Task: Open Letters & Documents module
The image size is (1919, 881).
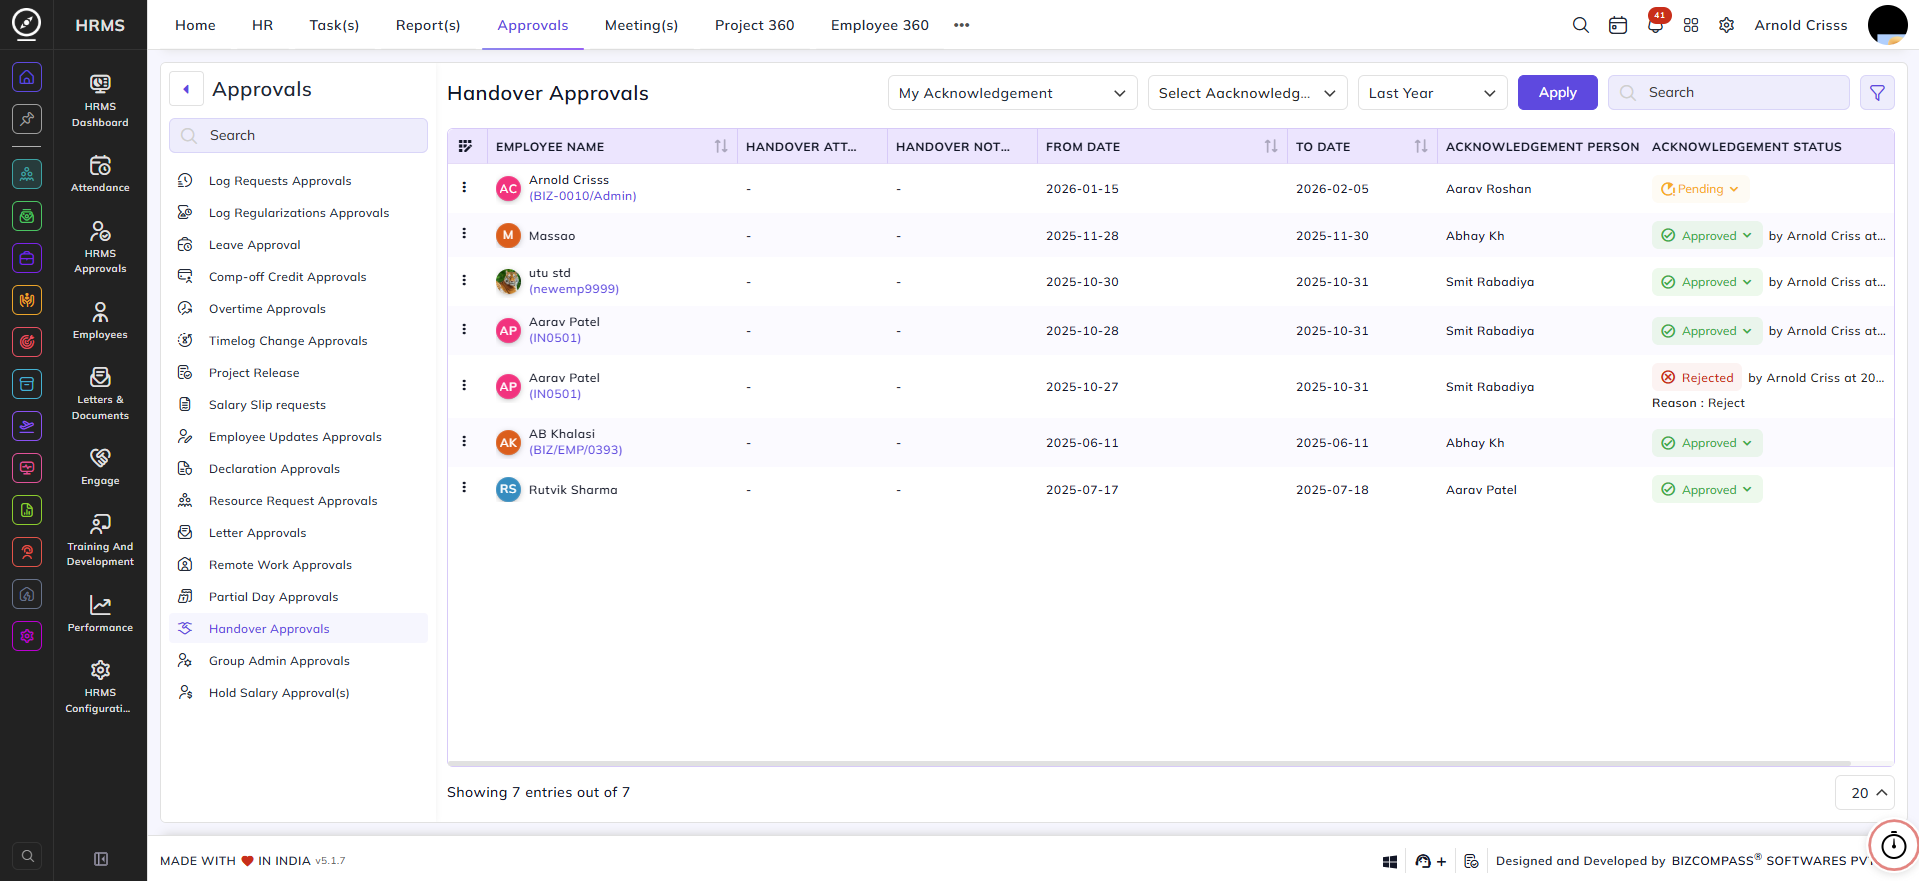Action: (100, 393)
